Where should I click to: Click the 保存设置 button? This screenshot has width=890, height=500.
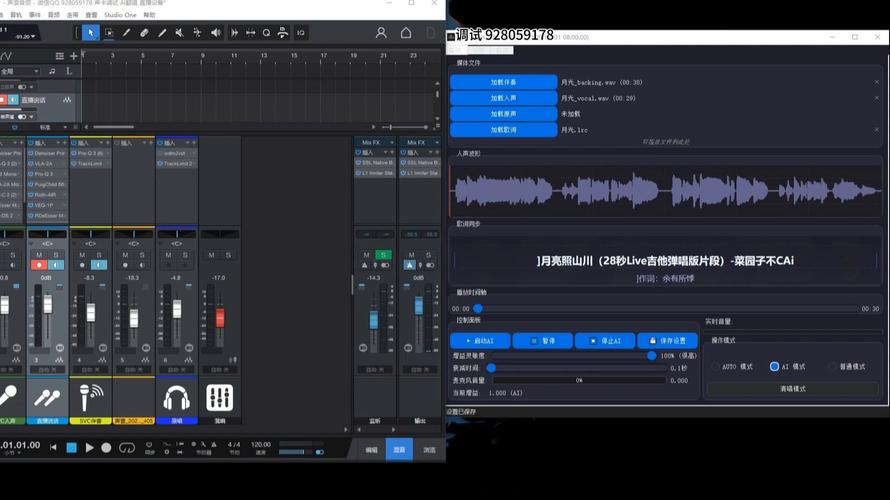pos(667,341)
